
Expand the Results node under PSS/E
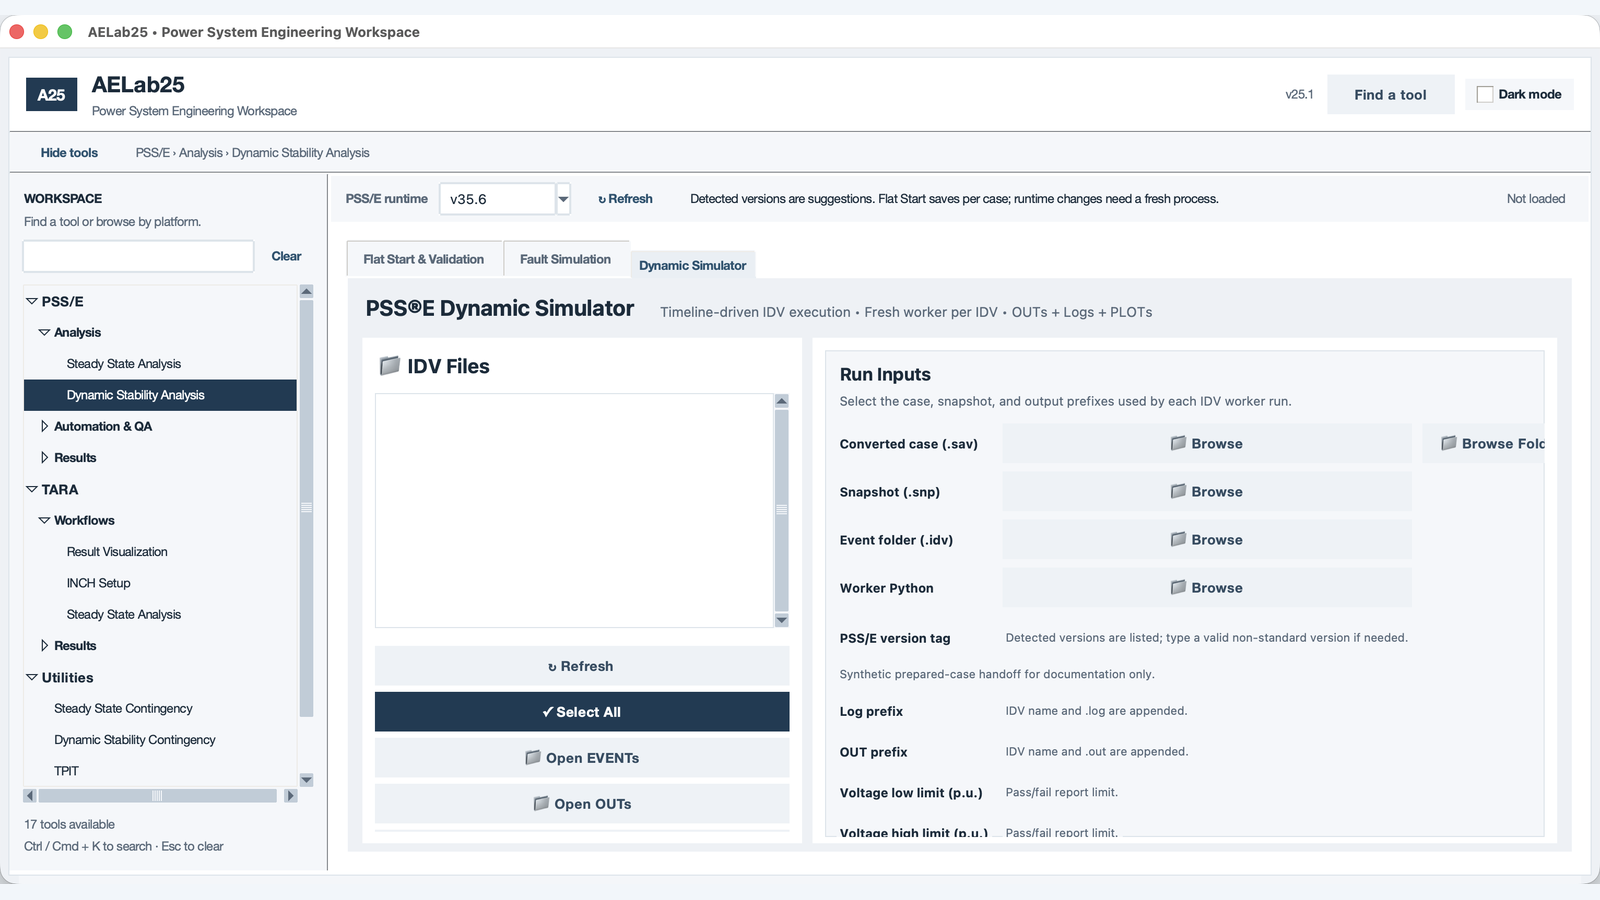(44, 457)
